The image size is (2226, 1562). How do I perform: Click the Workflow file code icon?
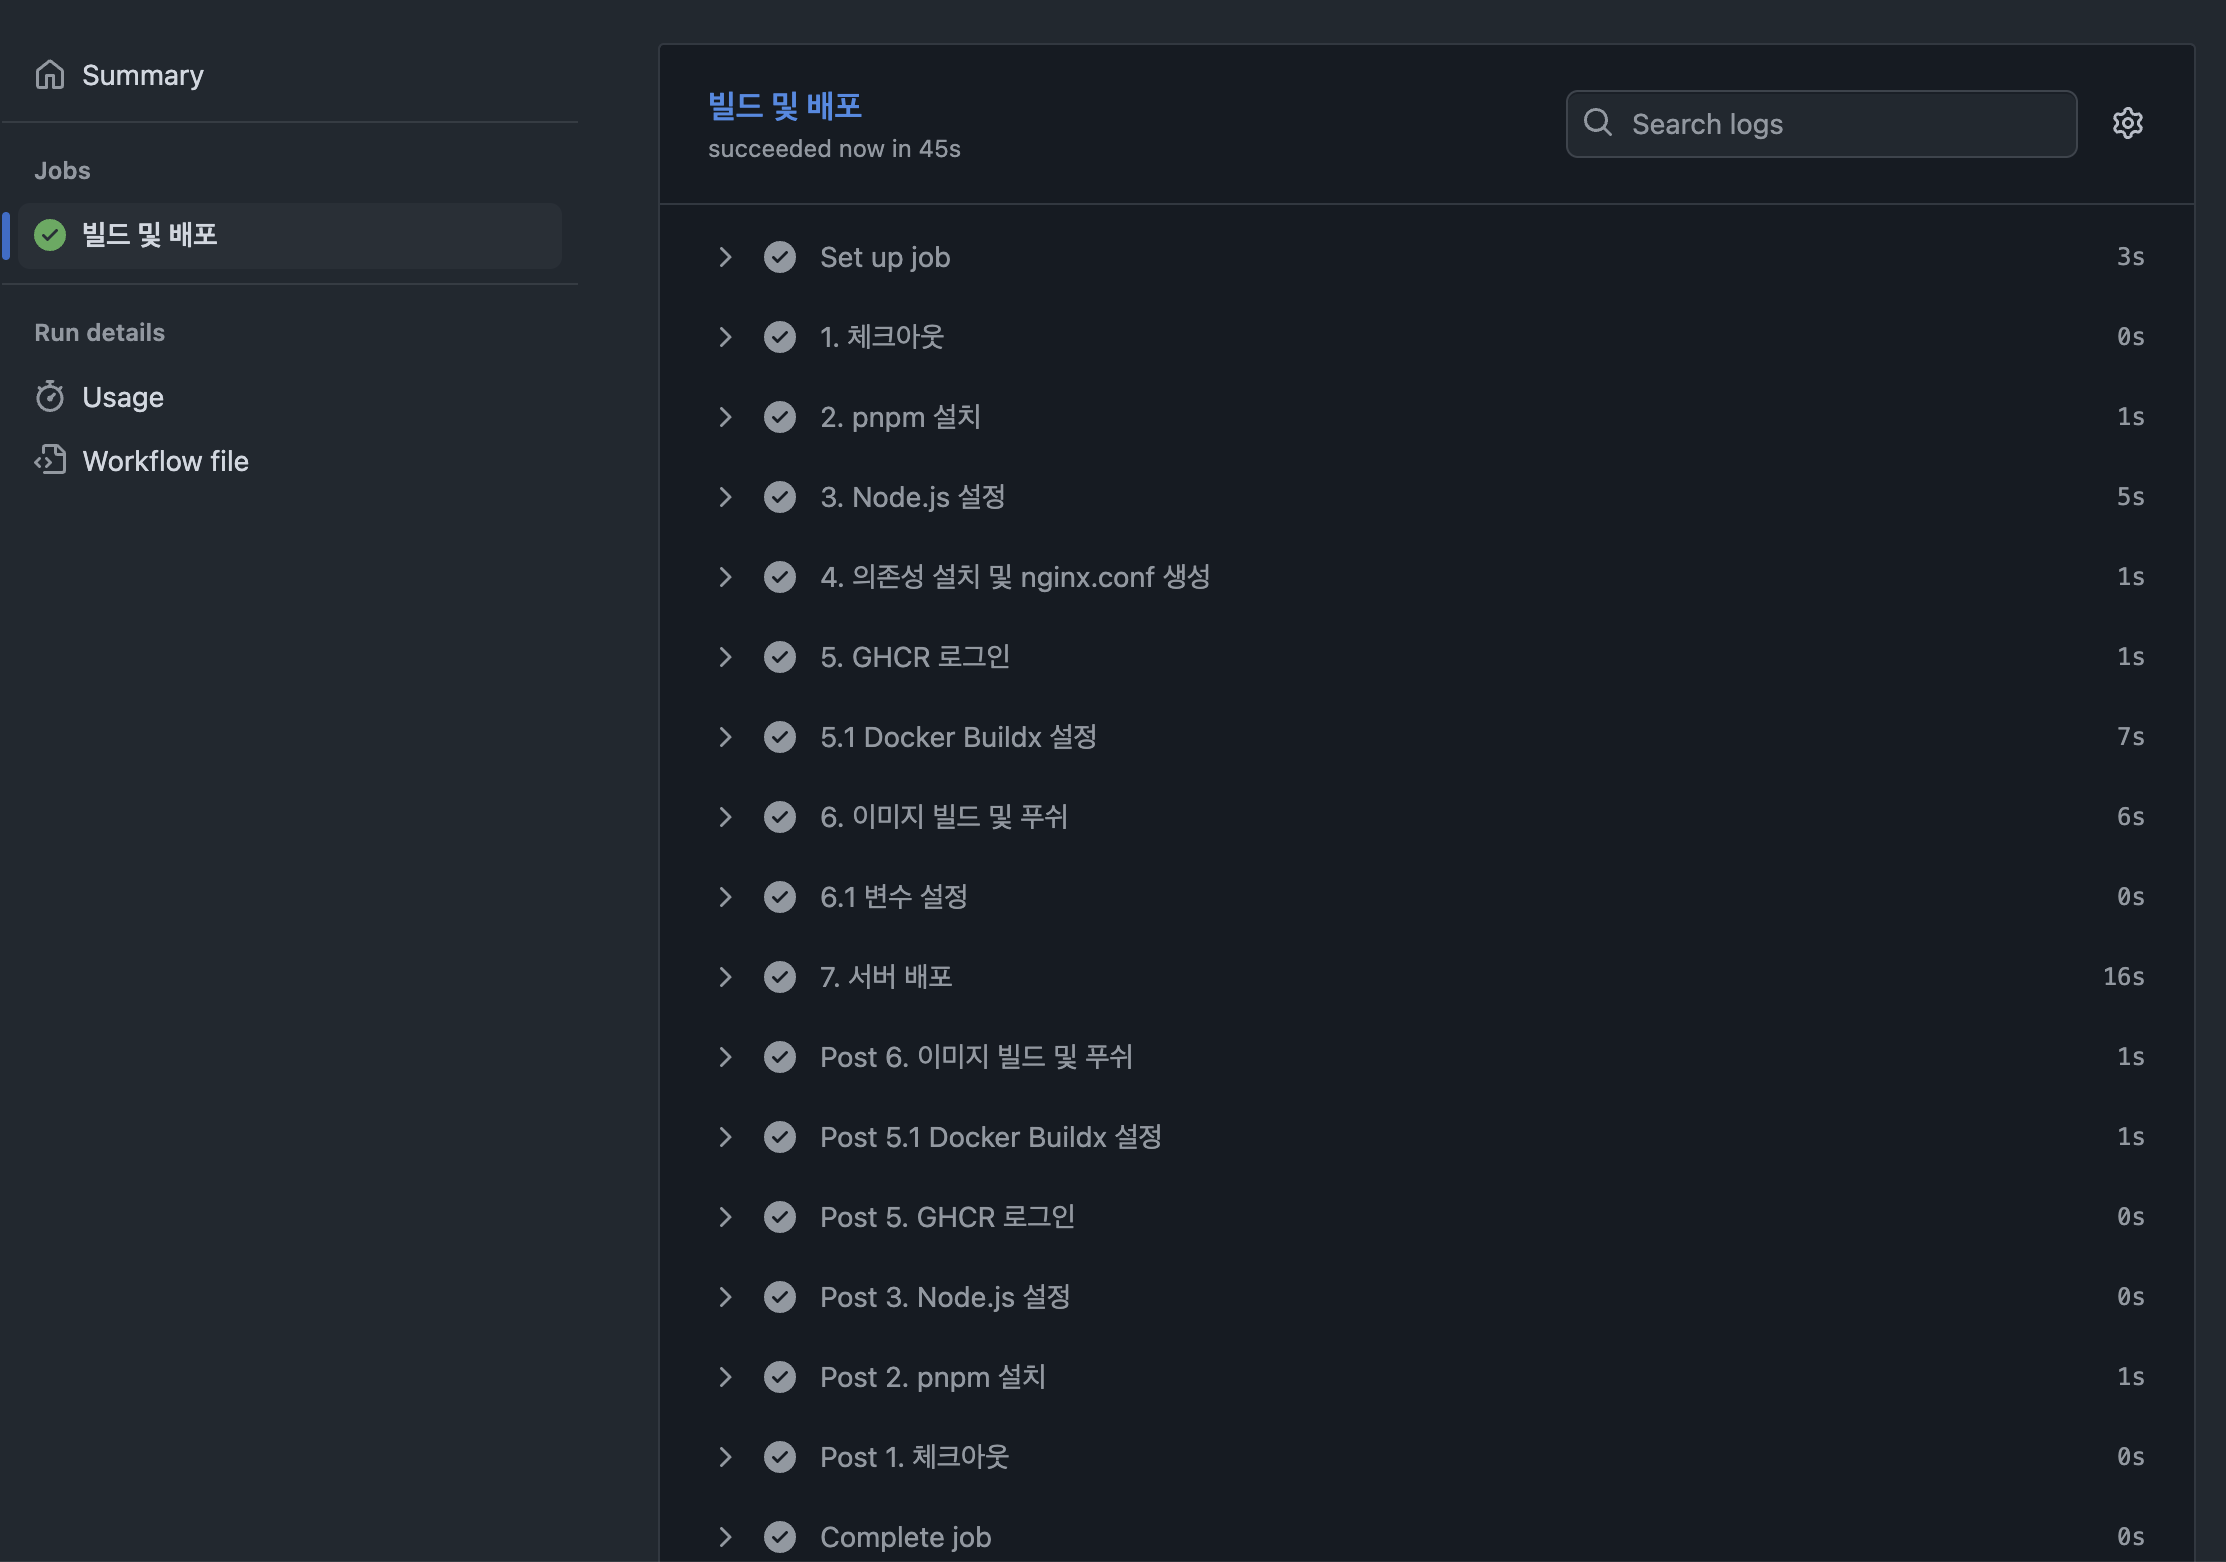point(49,460)
